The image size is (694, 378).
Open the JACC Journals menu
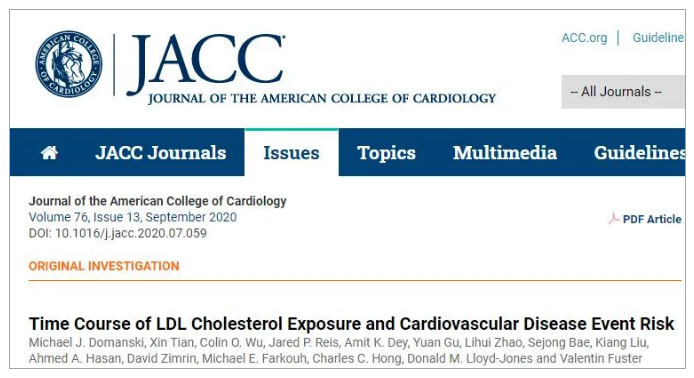pyautogui.click(x=161, y=153)
